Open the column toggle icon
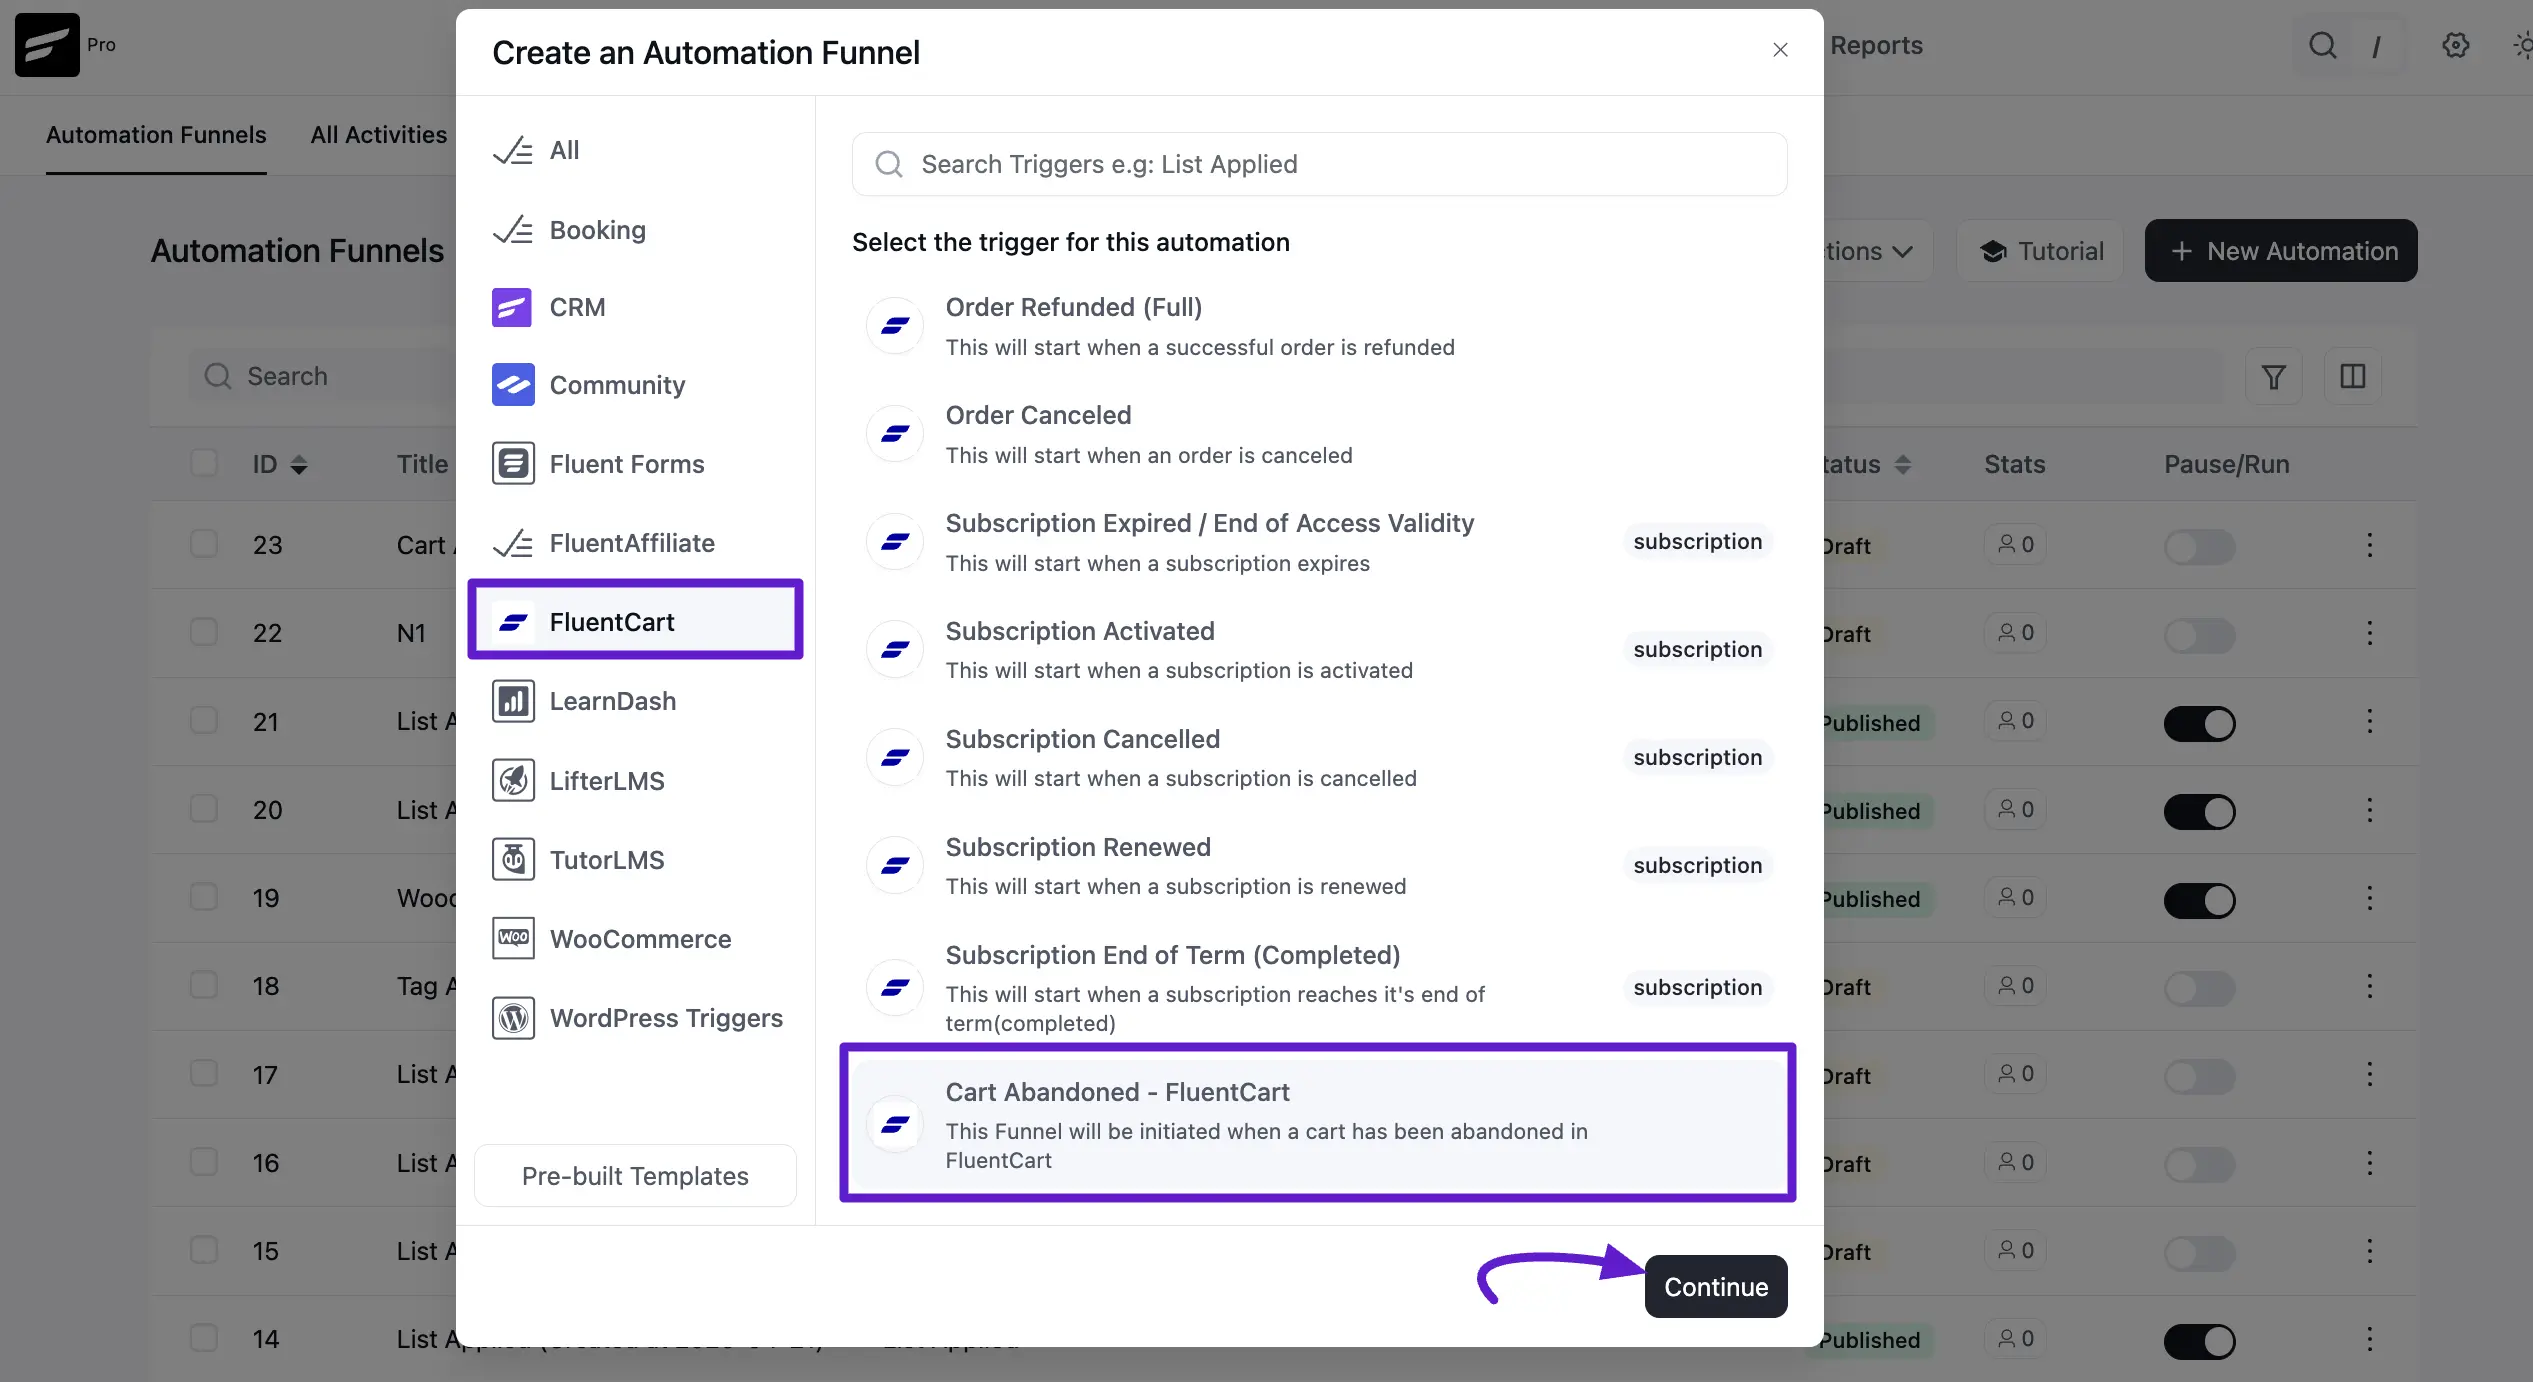 (2353, 376)
